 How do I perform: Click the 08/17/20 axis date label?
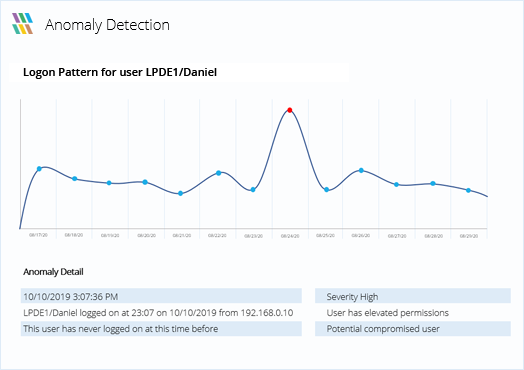38,235
